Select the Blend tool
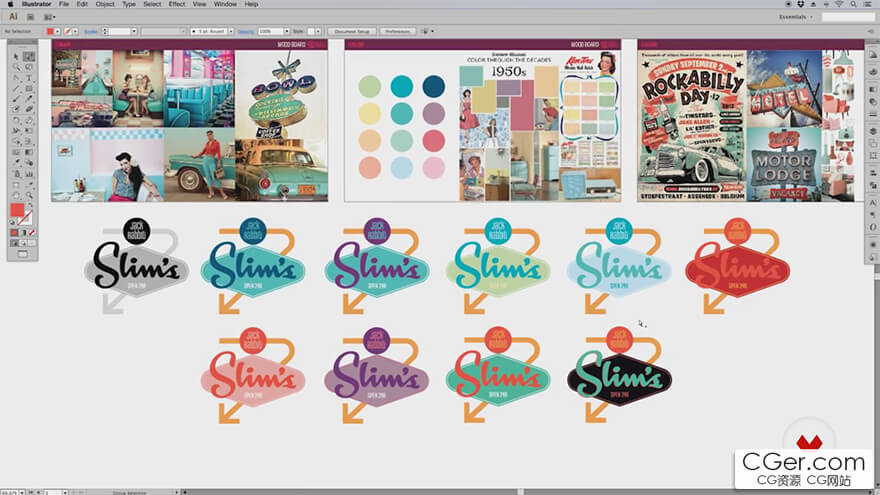This screenshot has height=495, width=880. tap(29, 163)
